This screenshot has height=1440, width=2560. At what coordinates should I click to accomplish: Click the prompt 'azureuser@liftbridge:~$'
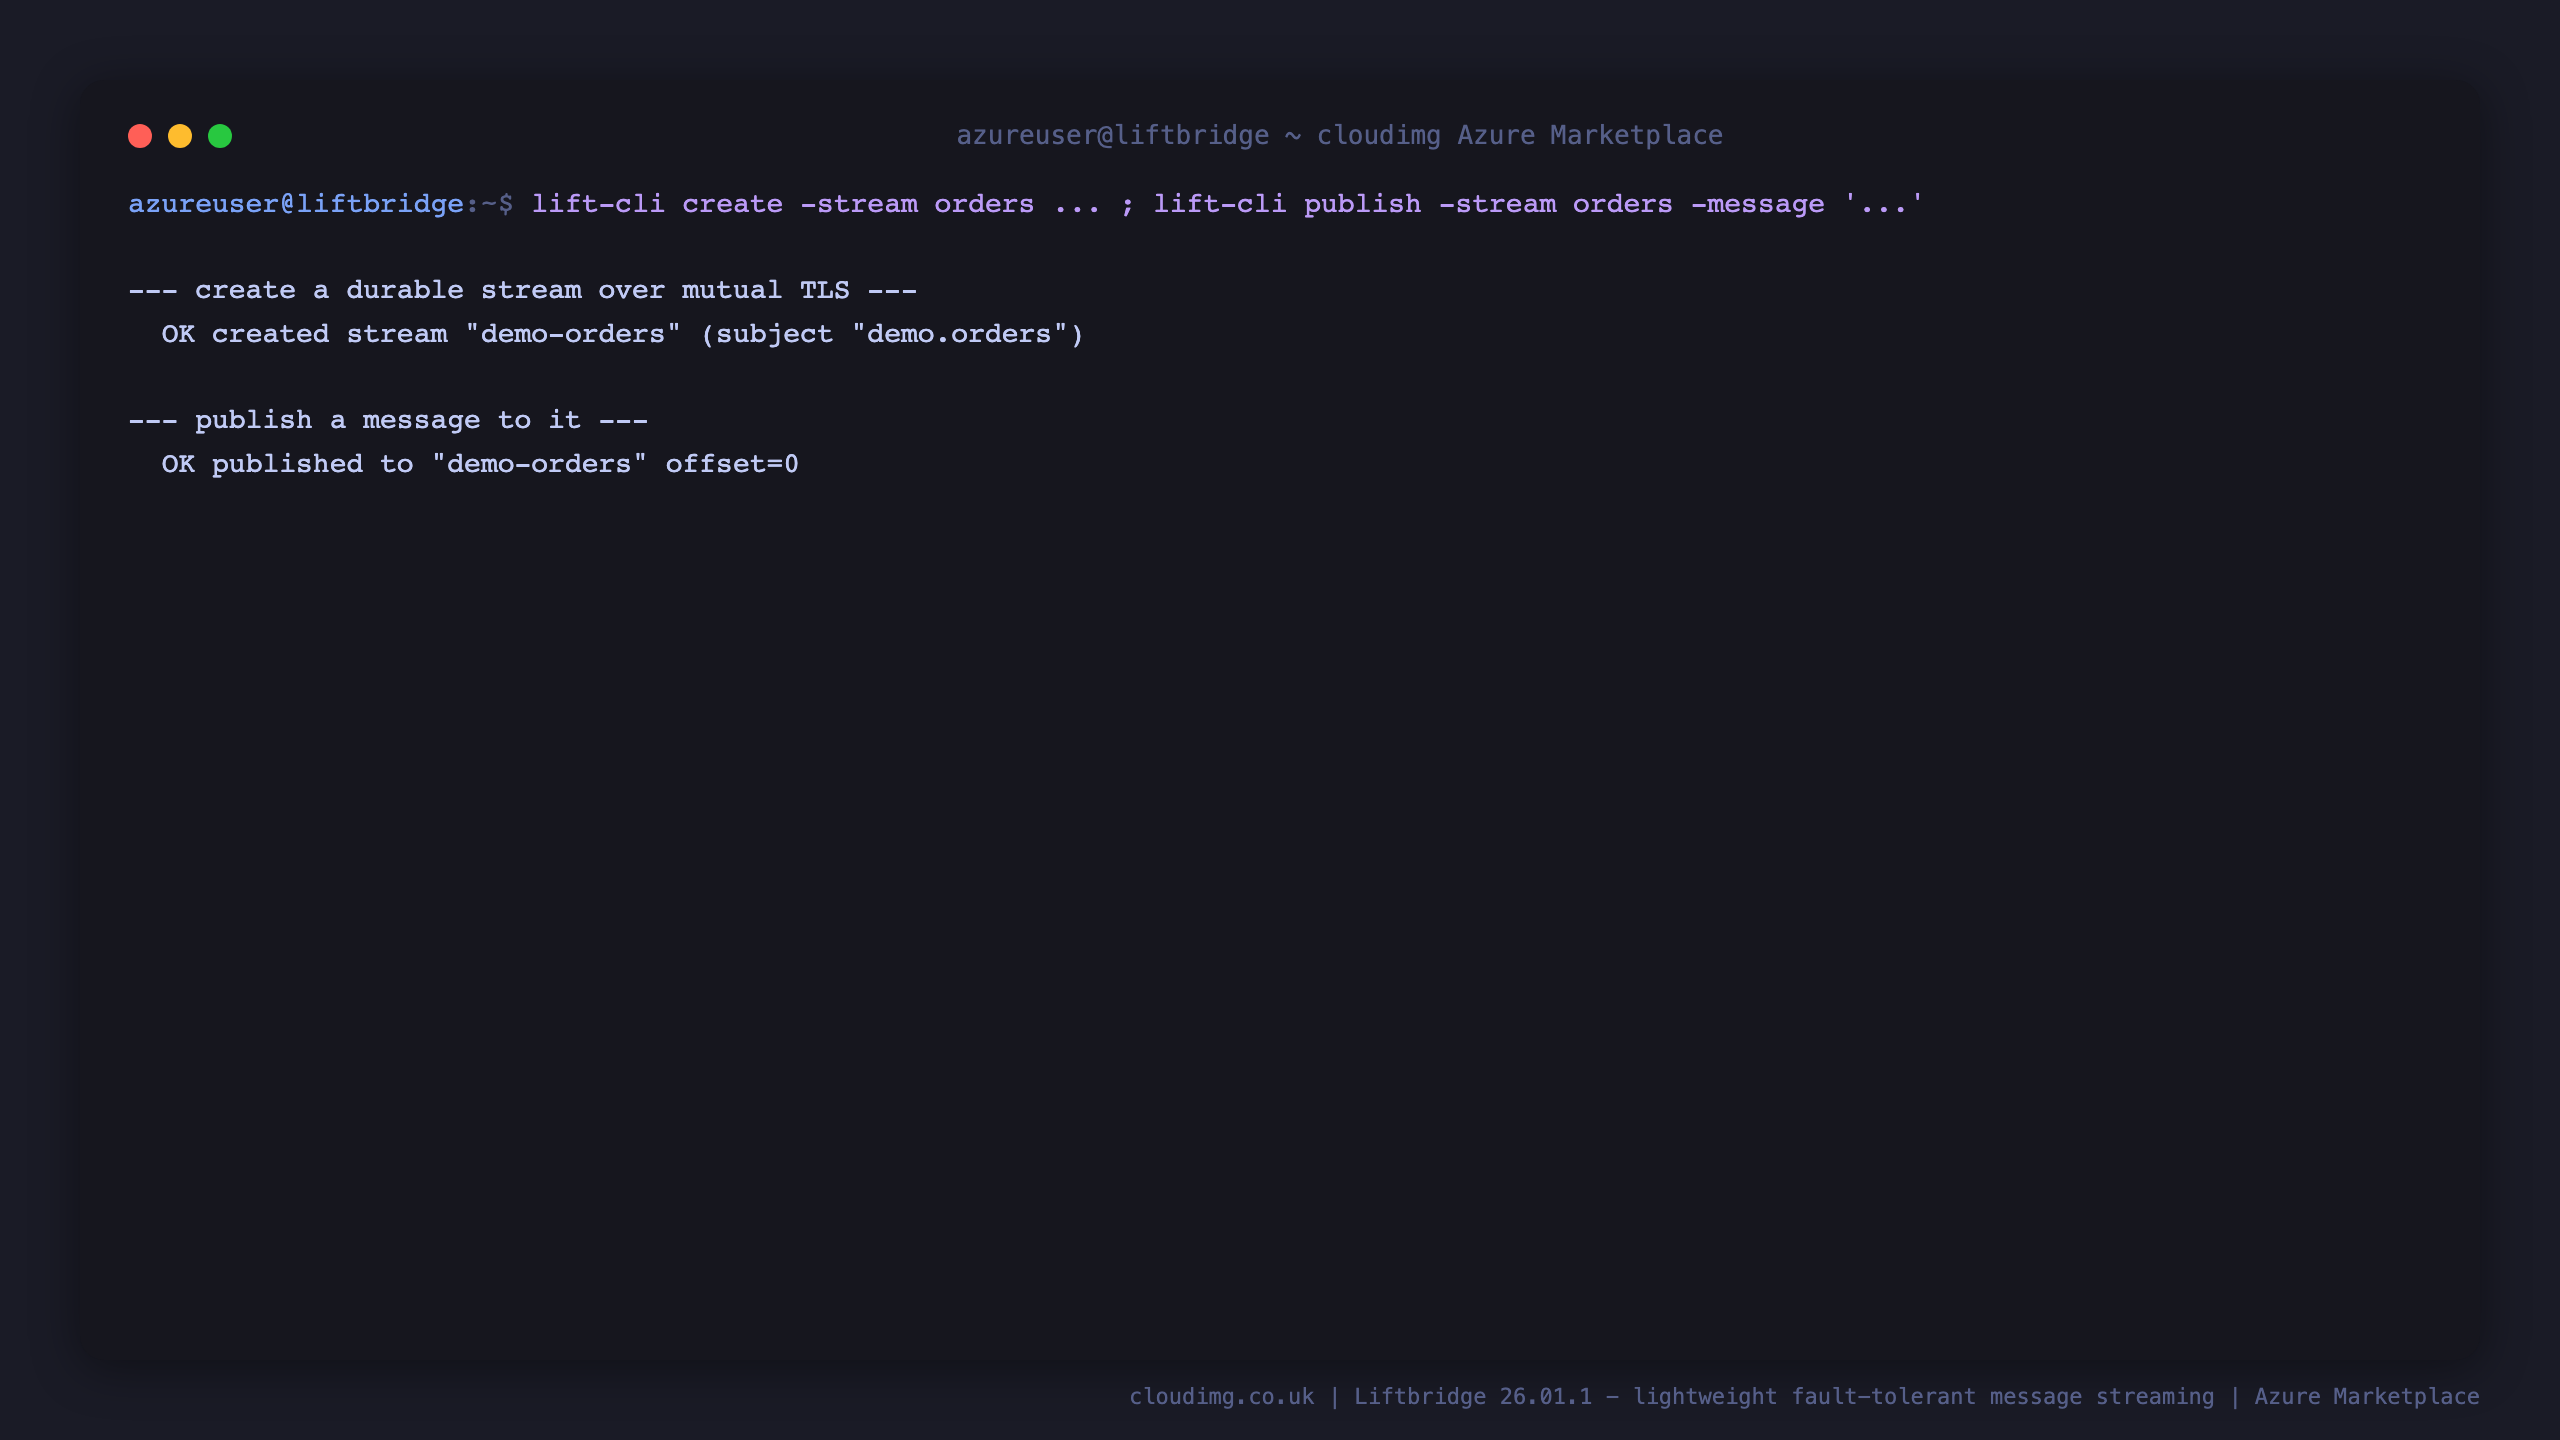point(321,204)
